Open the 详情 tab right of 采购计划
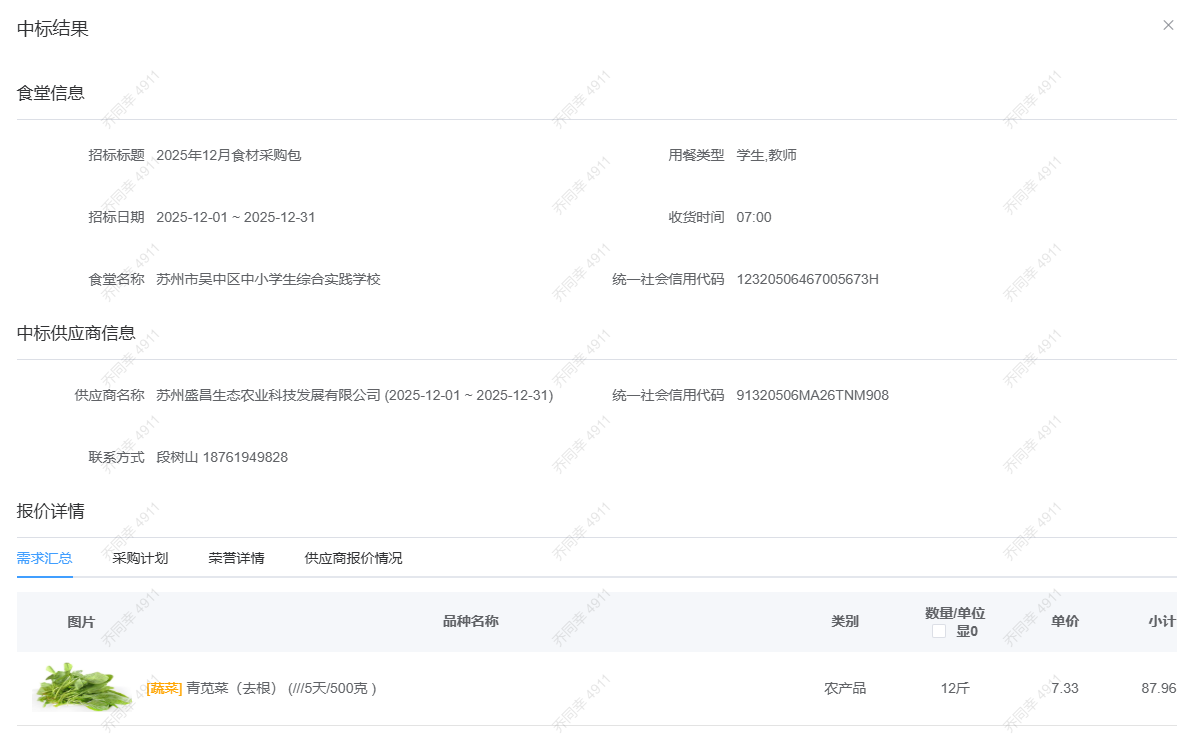 coord(236,558)
